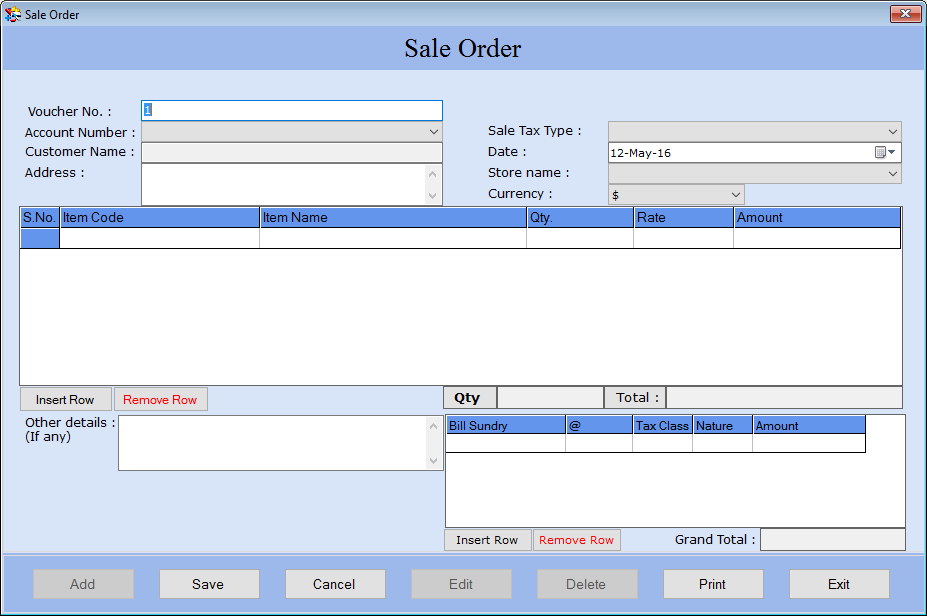
Task: Close the Sale Order window
Action: [x=905, y=14]
